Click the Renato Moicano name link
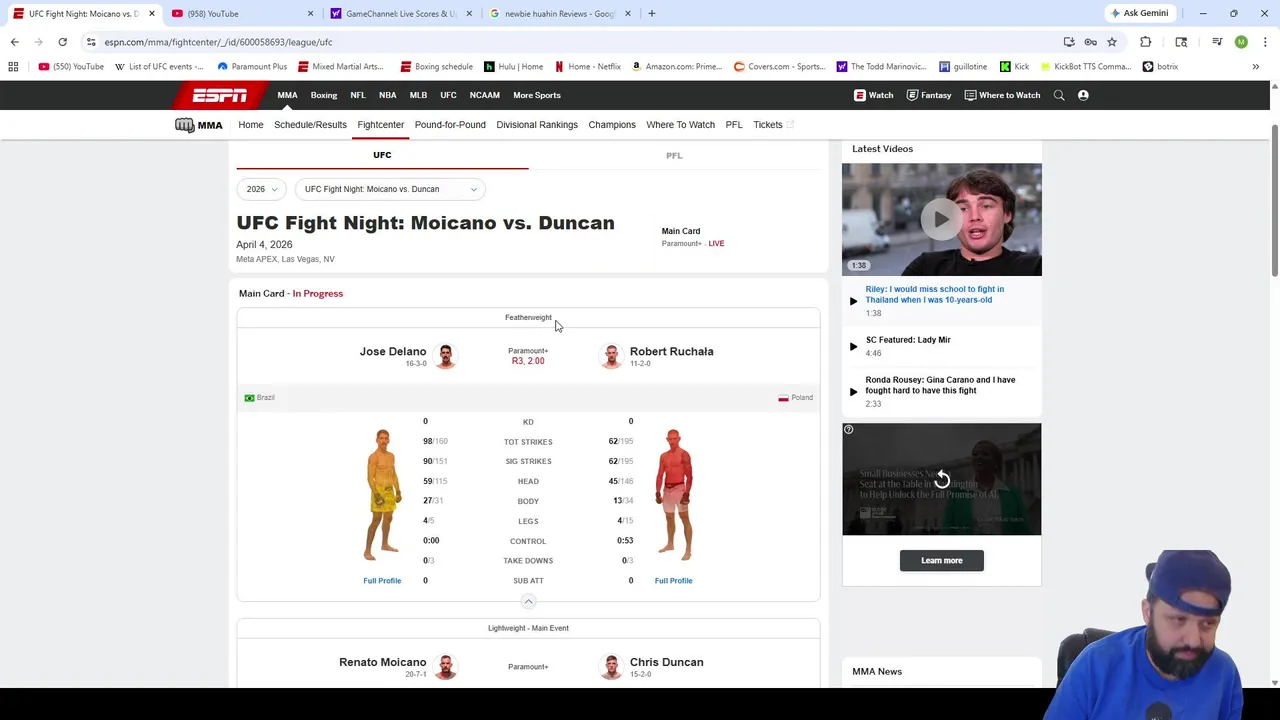This screenshot has width=1280, height=720. [382, 662]
